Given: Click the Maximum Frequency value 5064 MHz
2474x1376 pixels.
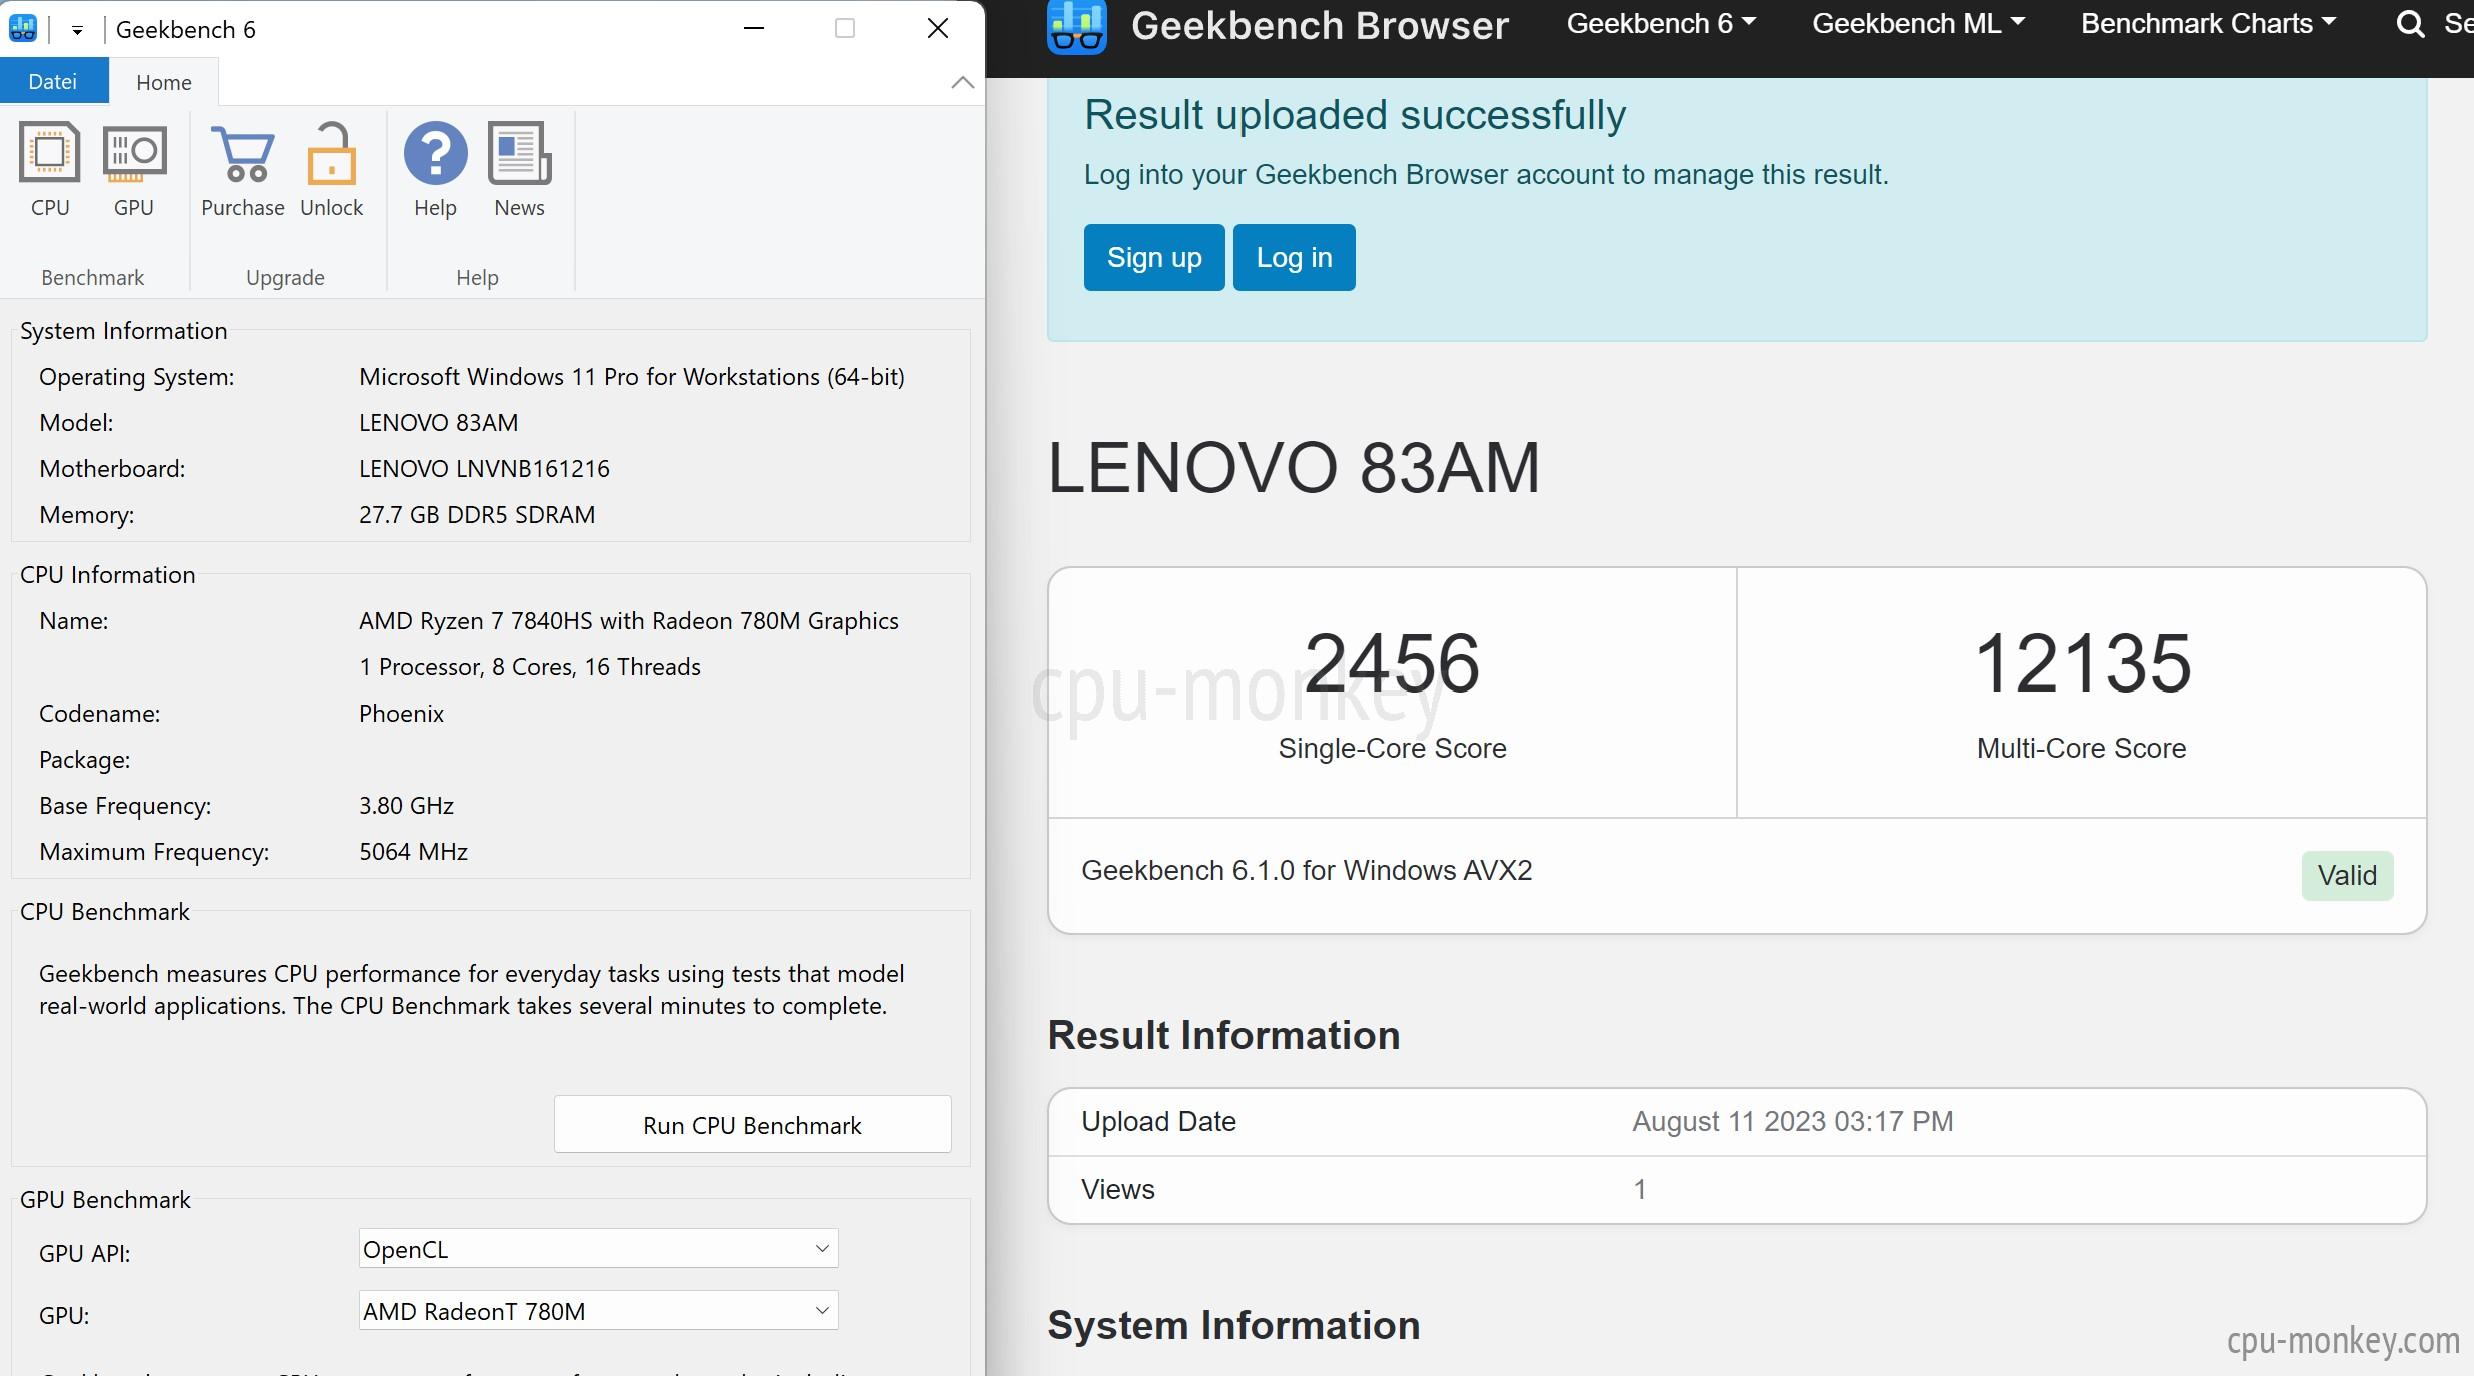Looking at the screenshot, I should [x=413, y=851].
